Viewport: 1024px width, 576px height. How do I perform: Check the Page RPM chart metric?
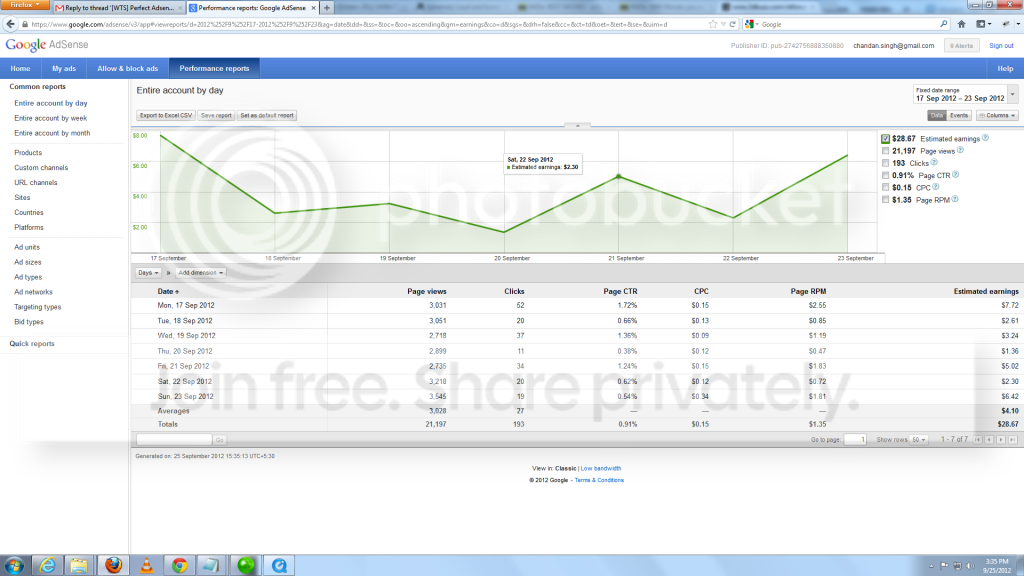[x=886, y=200]
